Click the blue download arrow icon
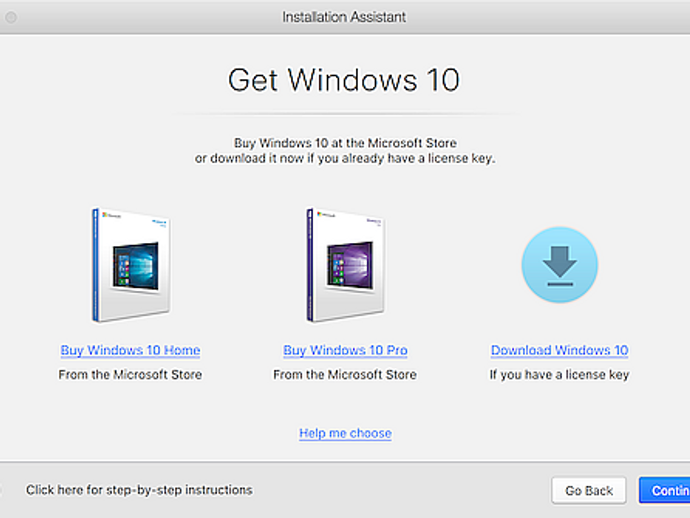The image size is (690, 518). (x=559, y=265)
